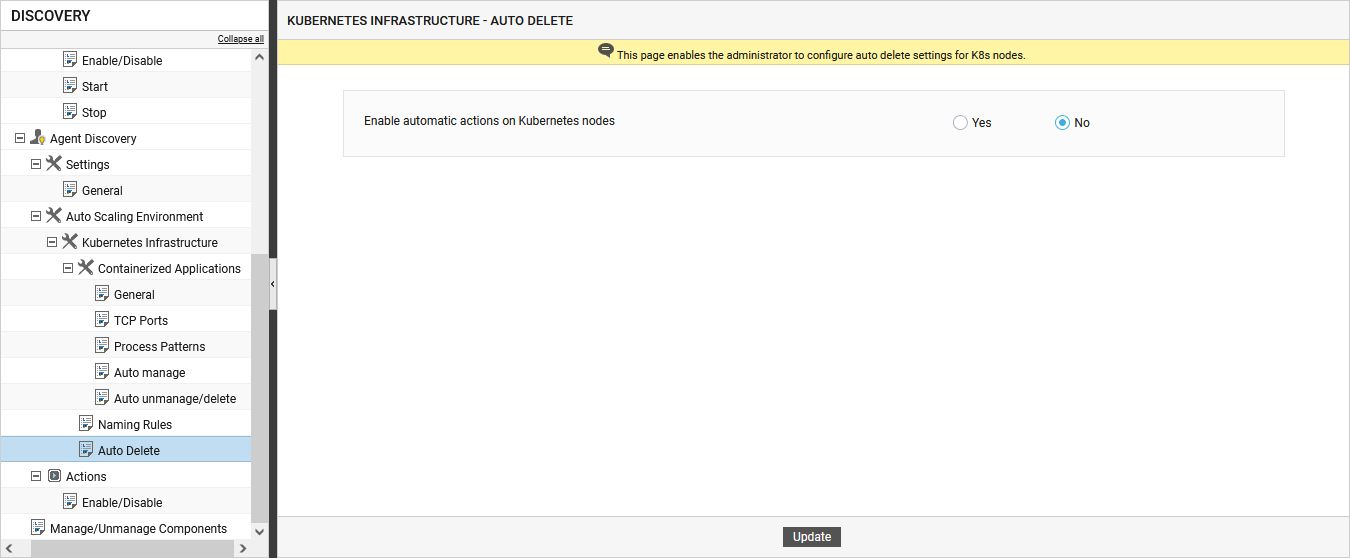The height and width of the screenshot is (558, 1350).
Task: Select the No radio button
Action: (x=1062, y=123)
